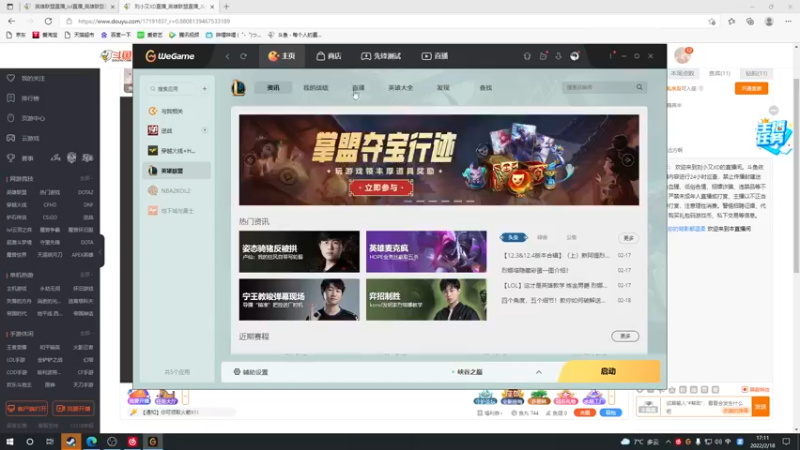Viewport: 800px width, 450px height.
Task: Click the browser reload button
Action: pos(48,21)
